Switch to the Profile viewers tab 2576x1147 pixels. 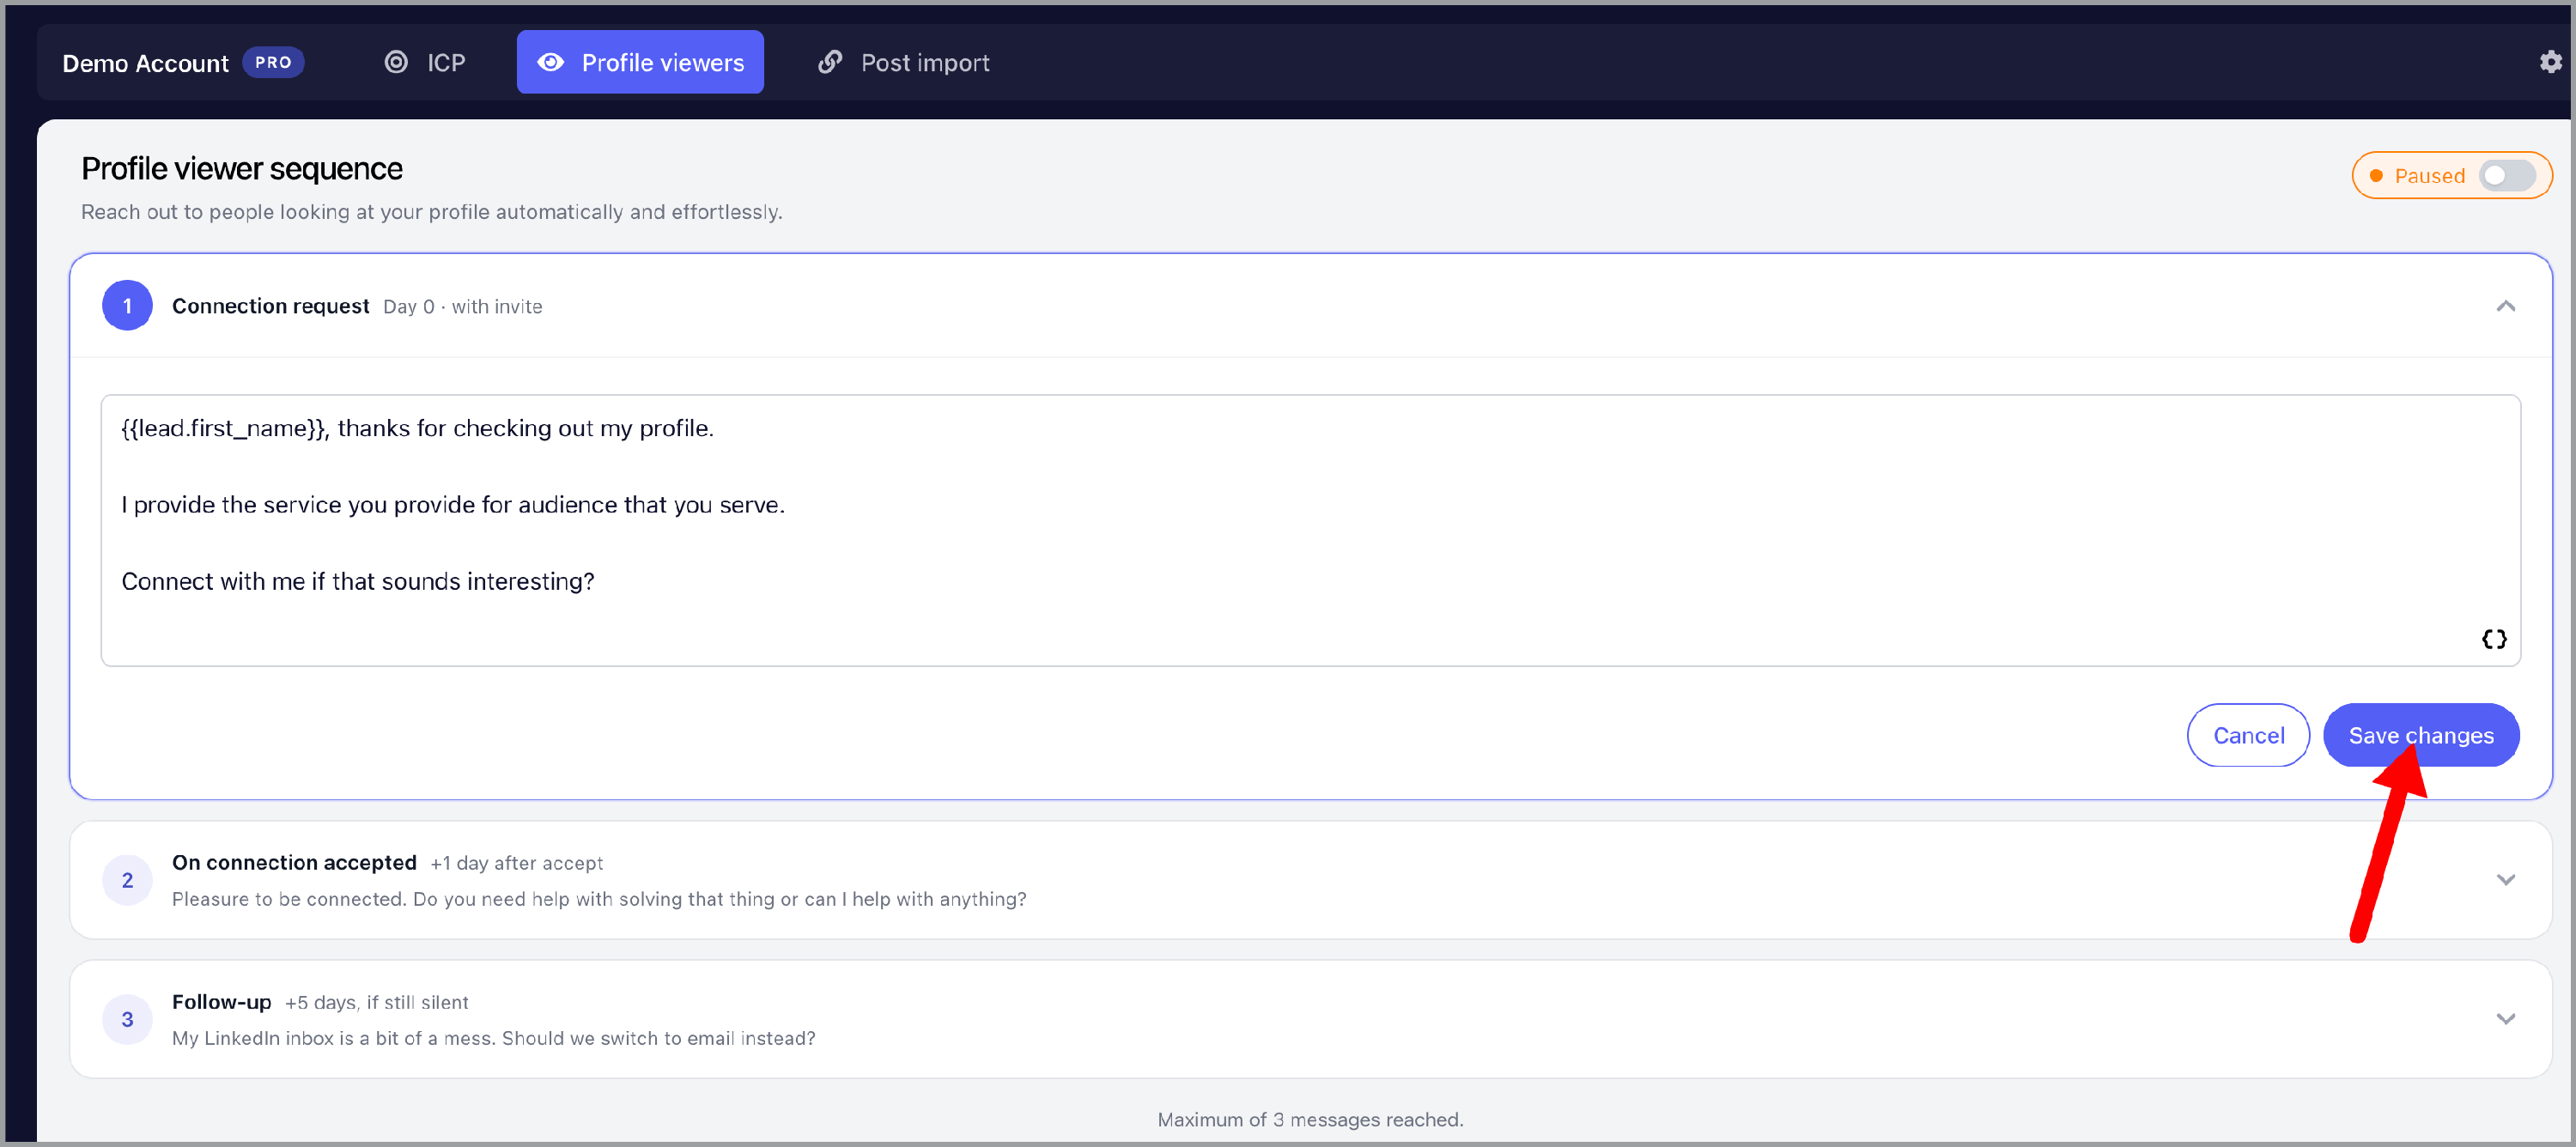click(x=640, y=62)
